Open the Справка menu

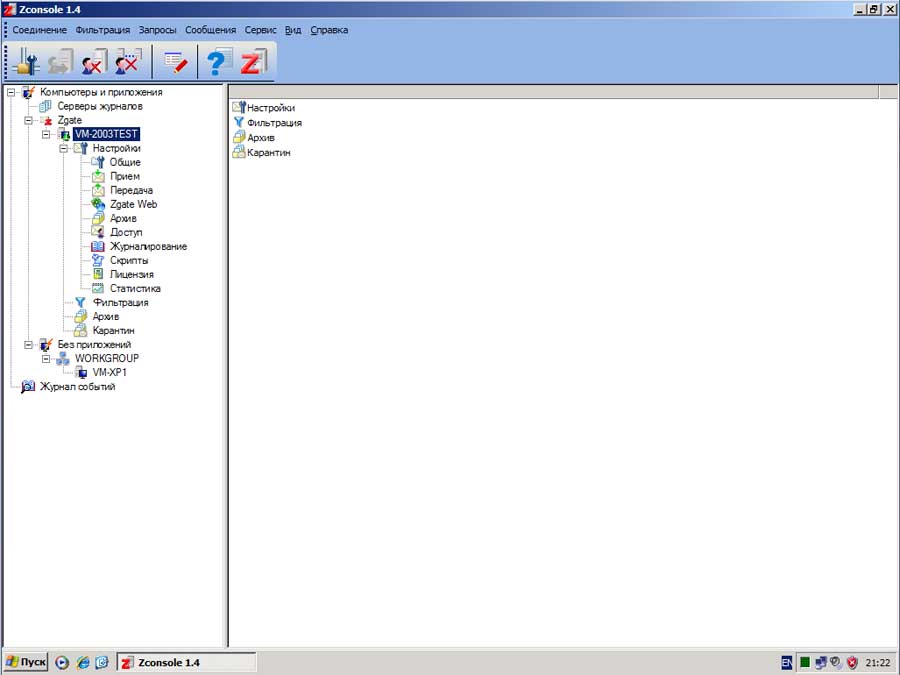329,30
